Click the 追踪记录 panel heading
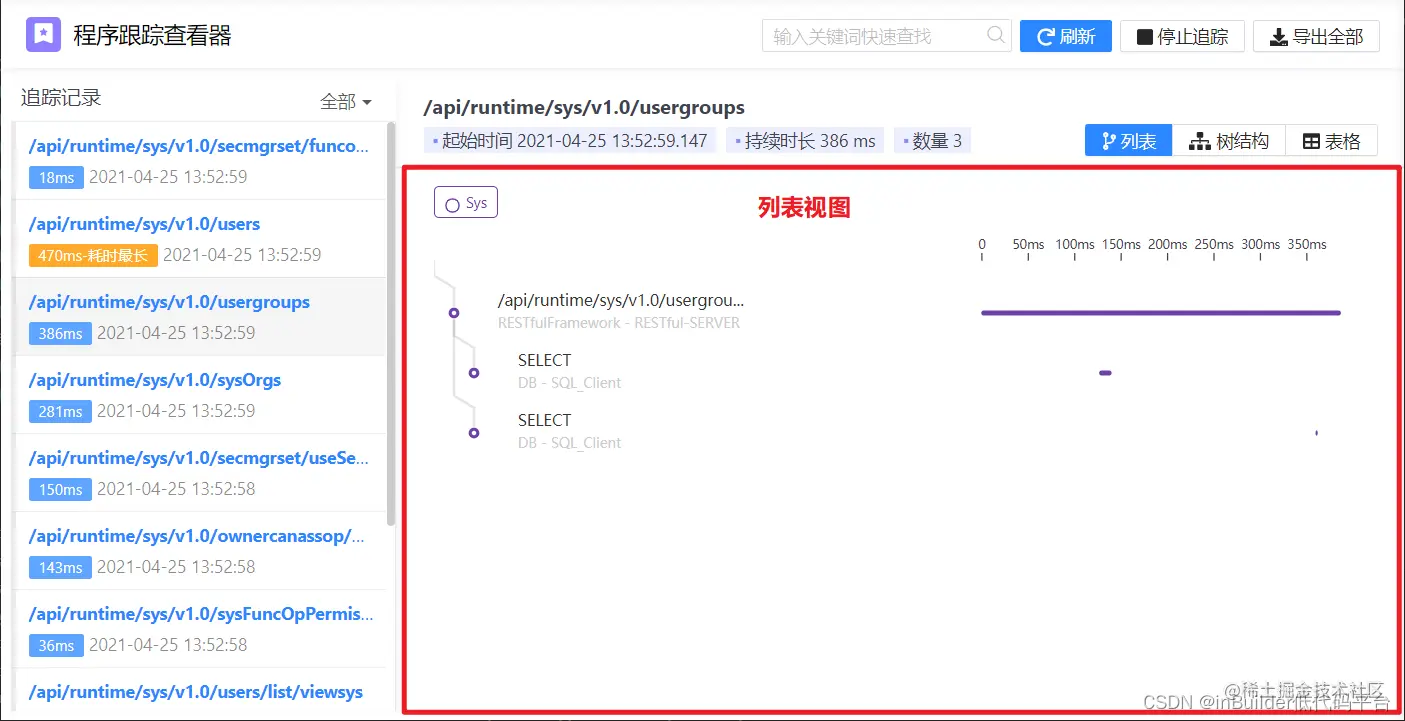This screenshot has width=1405, height=721. [x=61, y=98]
